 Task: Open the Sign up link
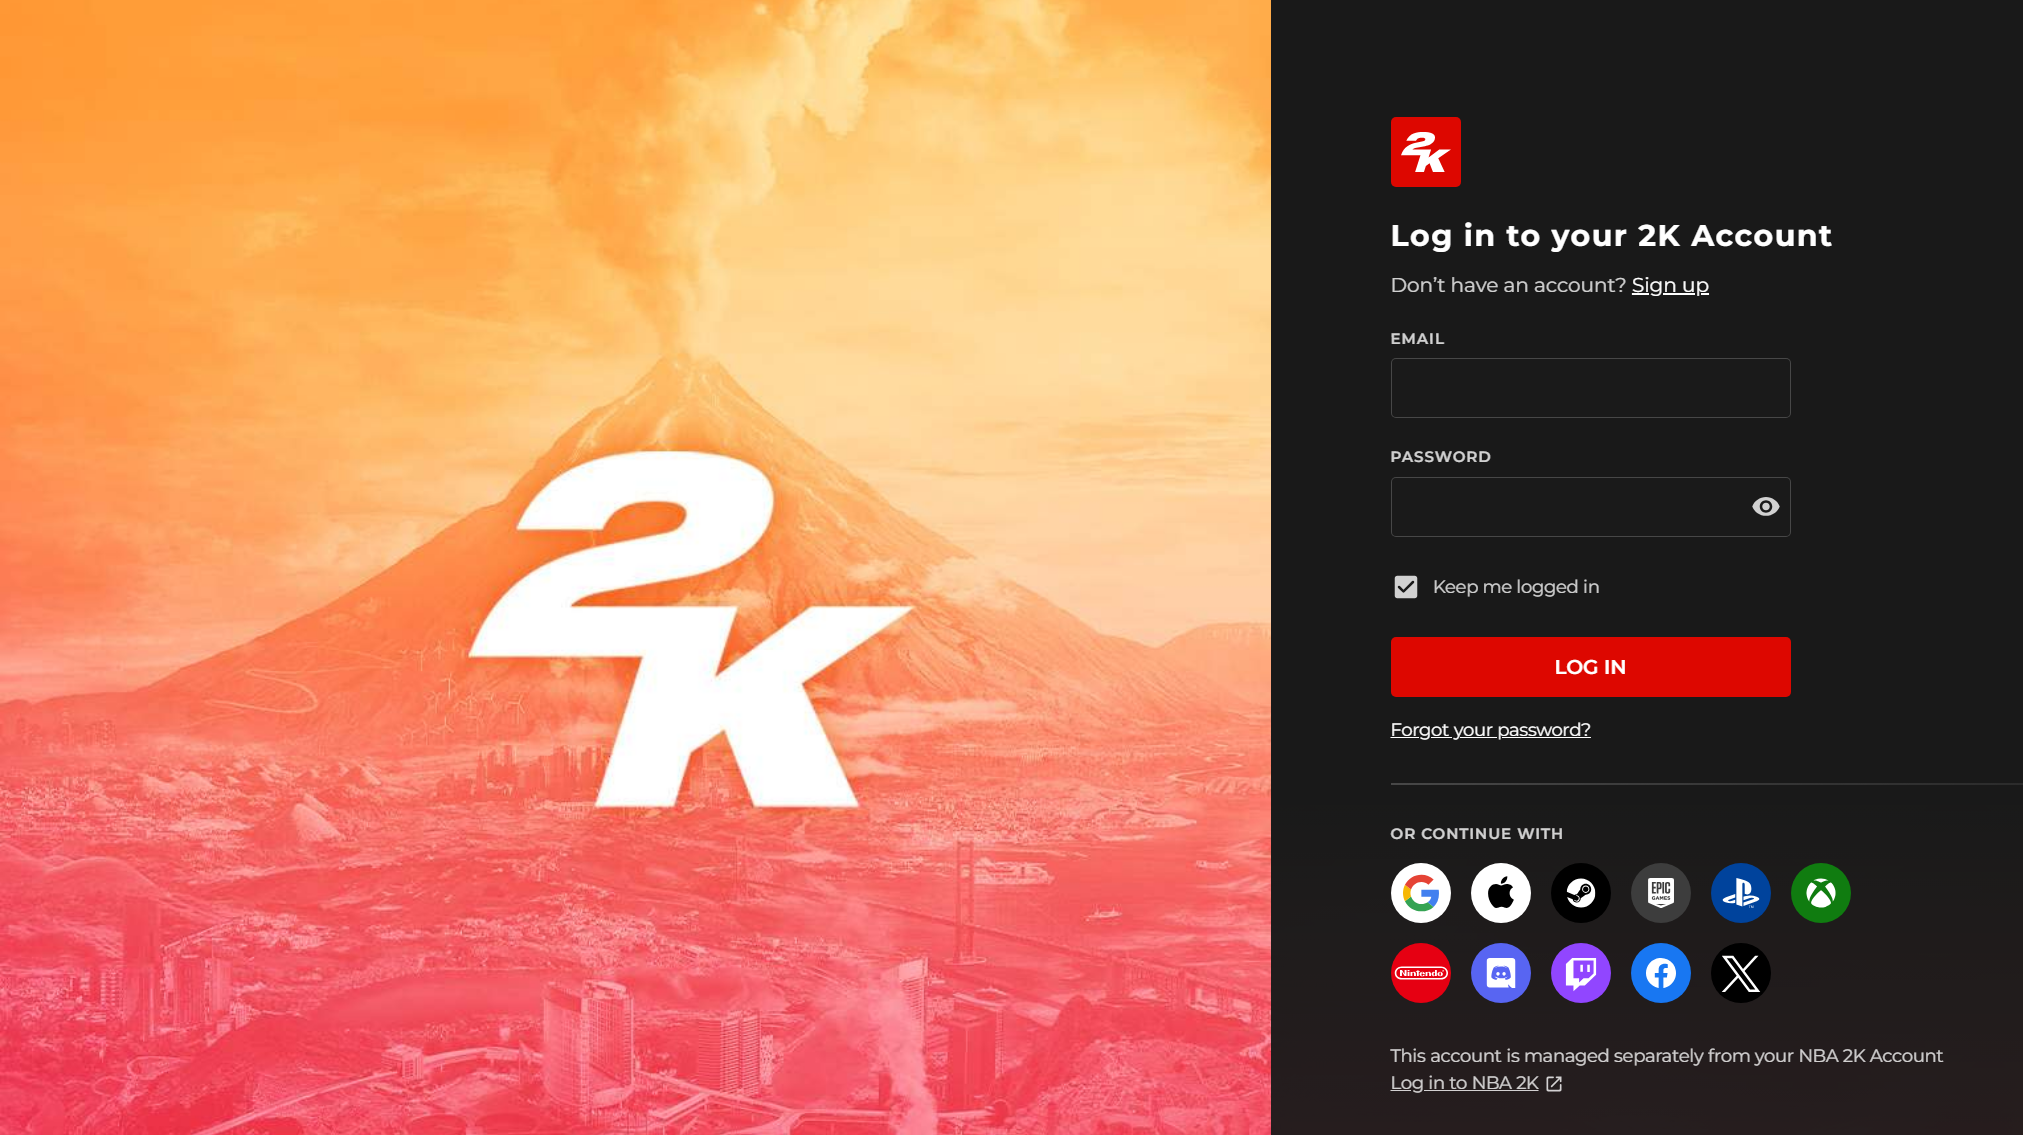1670,285
